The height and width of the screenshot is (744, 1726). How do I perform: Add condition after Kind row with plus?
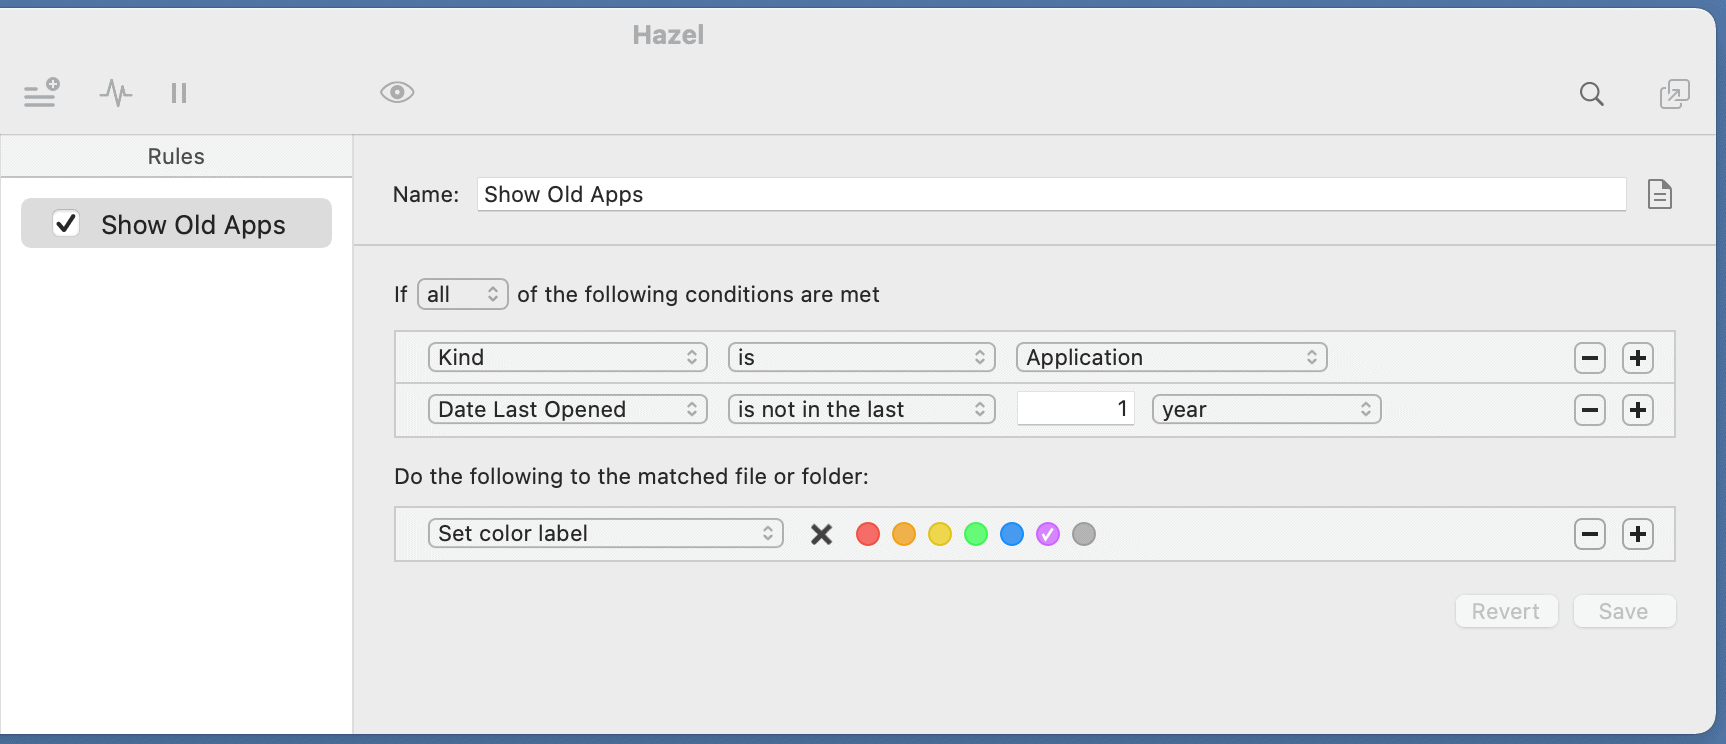(x=1638, y=358)
